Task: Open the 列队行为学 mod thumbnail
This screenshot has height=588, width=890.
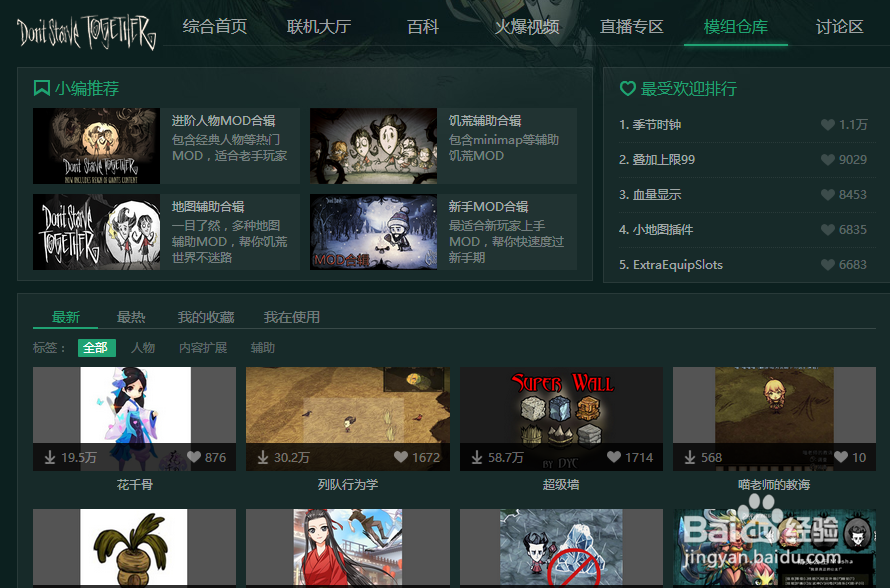Action: (x=348, y=418)
